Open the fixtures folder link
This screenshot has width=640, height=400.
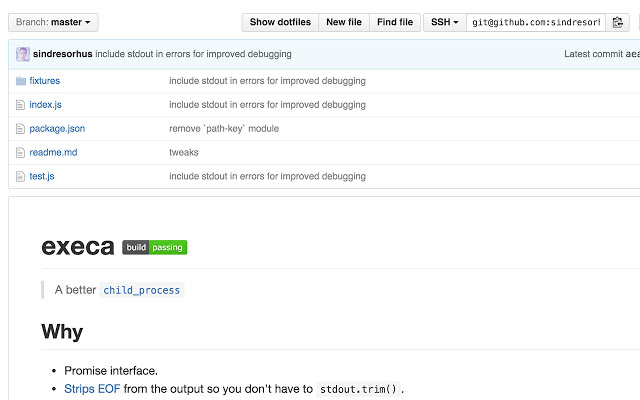(x=45, y=81)
